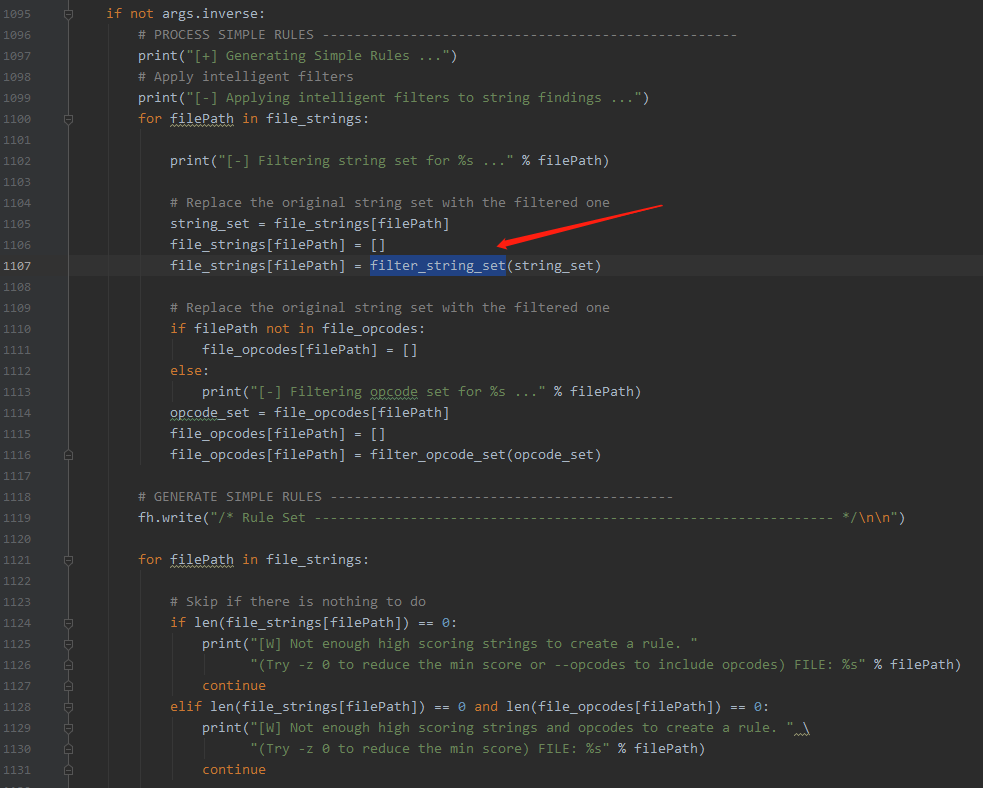The height and width of the screenshot is (788, 983).
Task: Click the continue keyword on line 1127
Action: [x=234, y=685]
